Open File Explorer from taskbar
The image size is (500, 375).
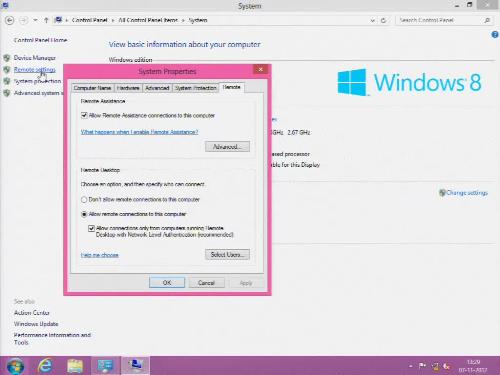tap(75, 366)
